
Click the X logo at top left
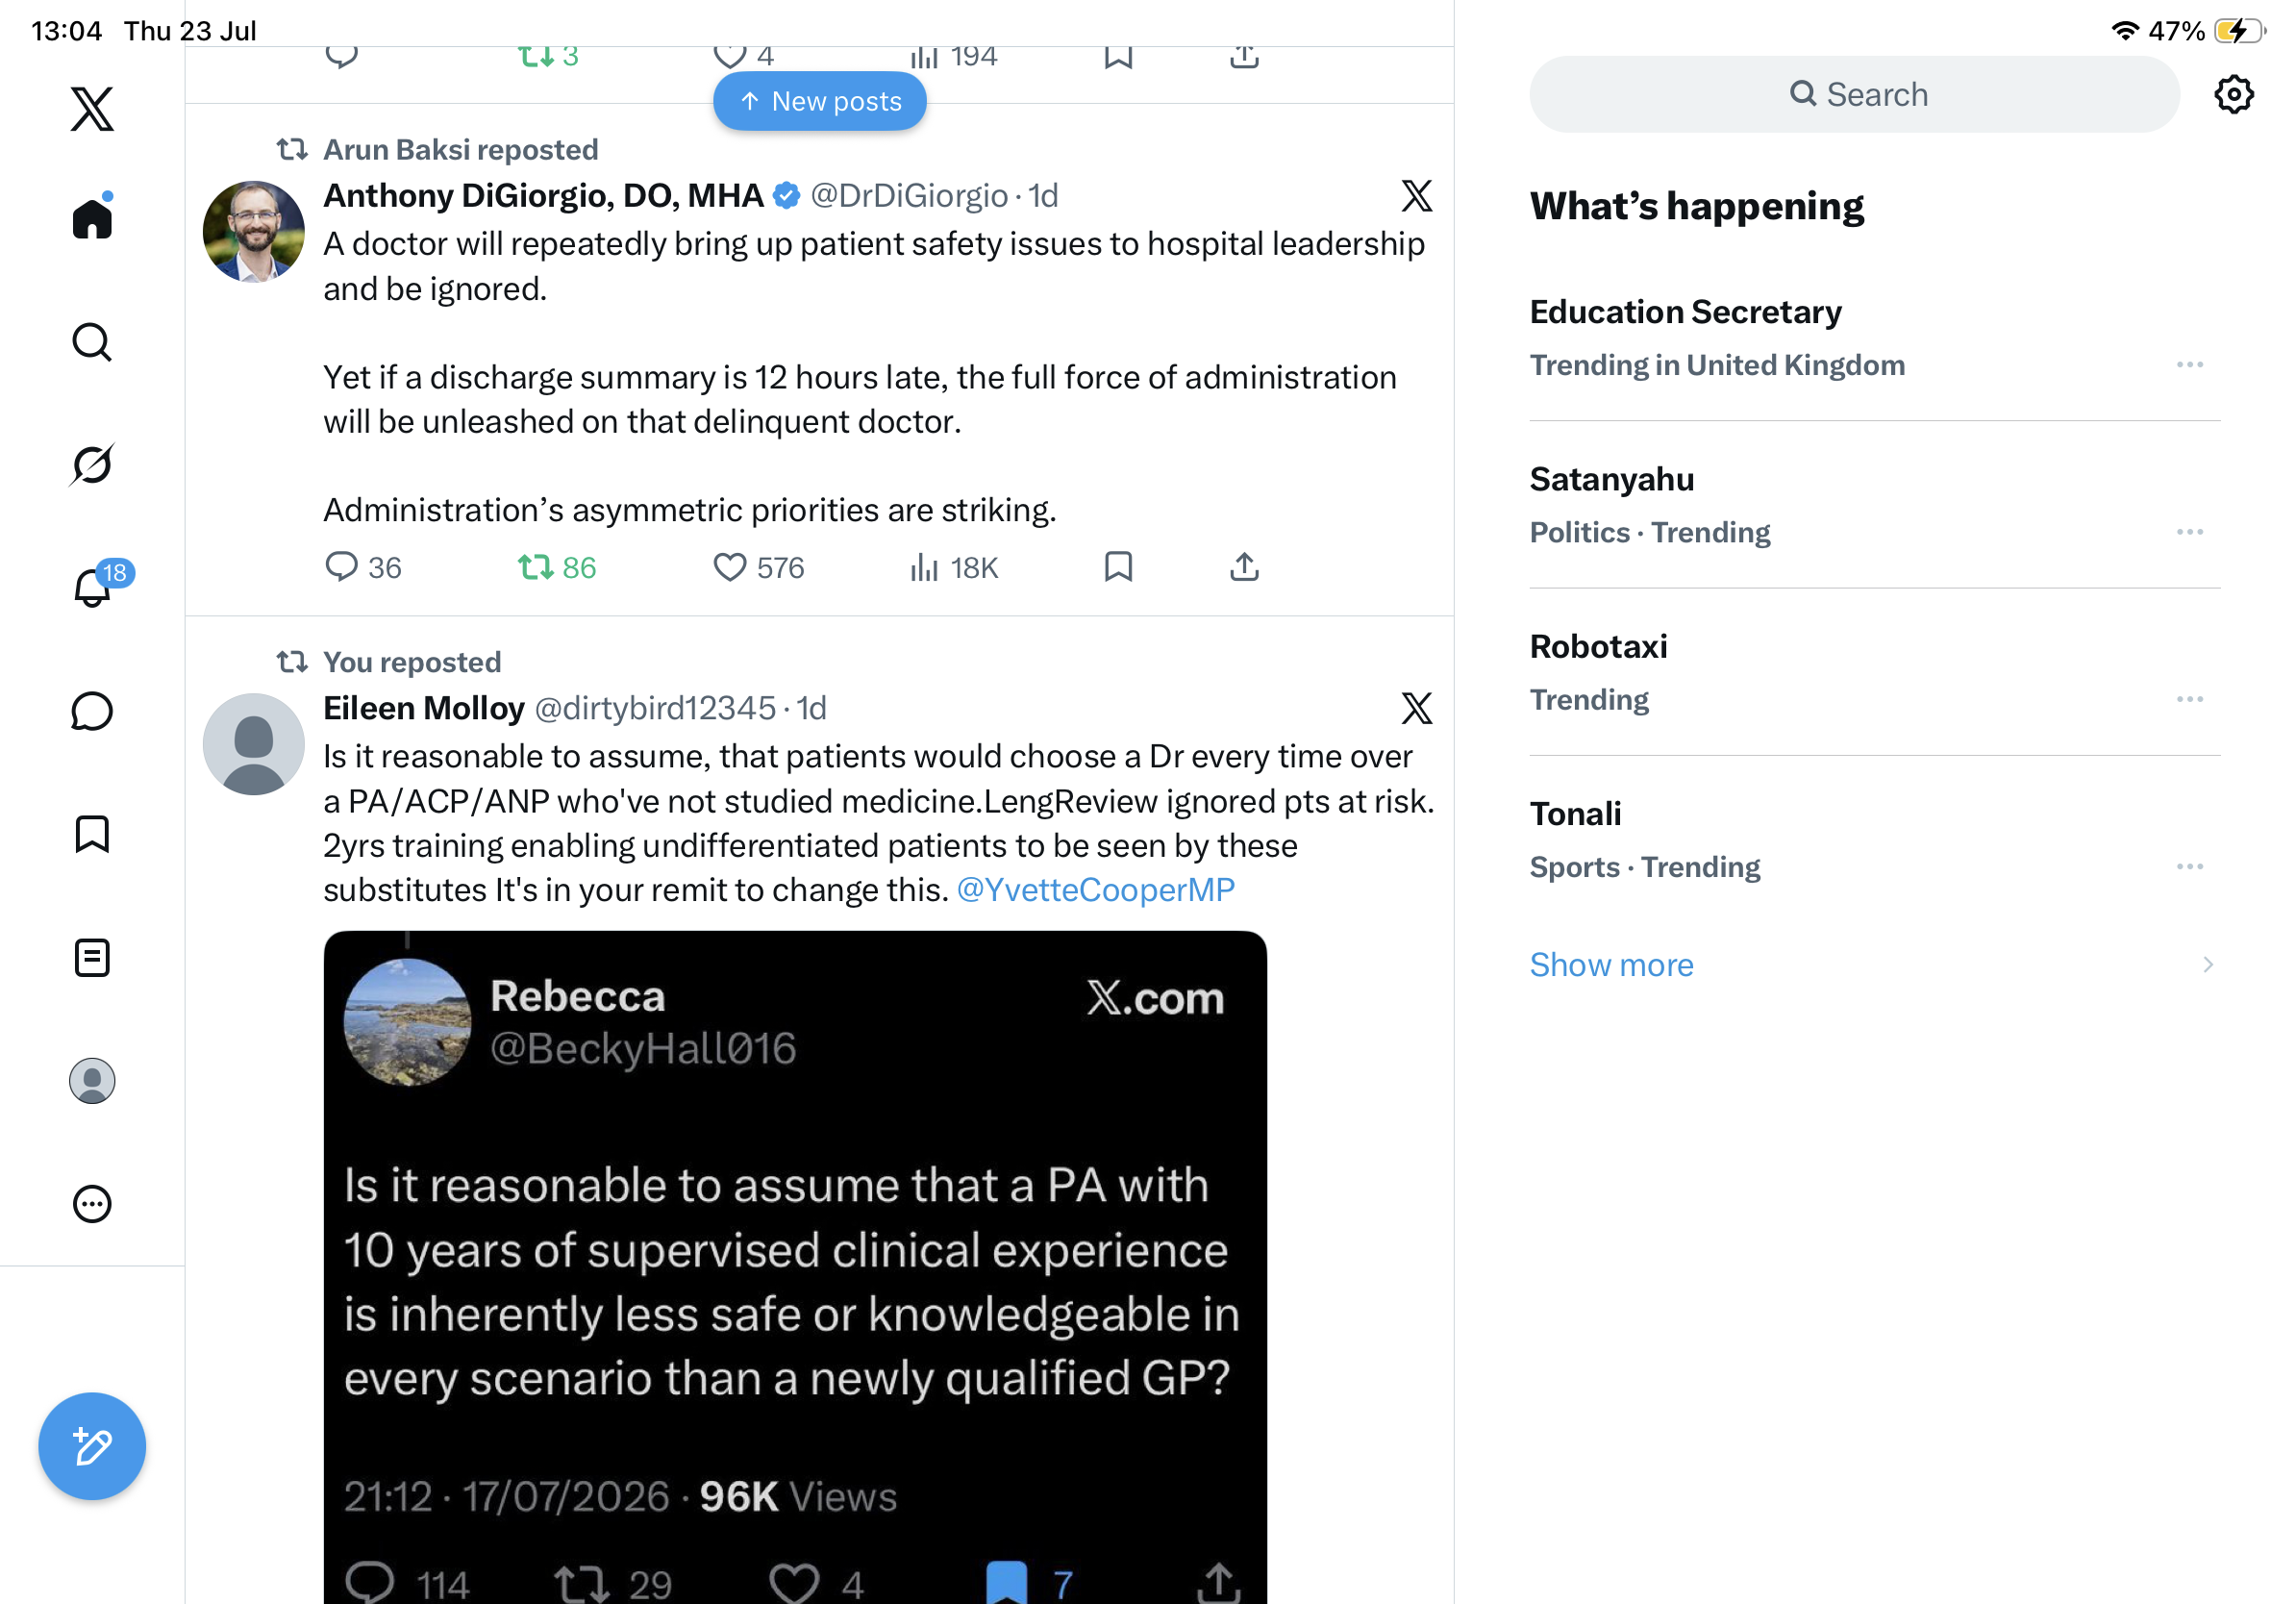[92, 108]
